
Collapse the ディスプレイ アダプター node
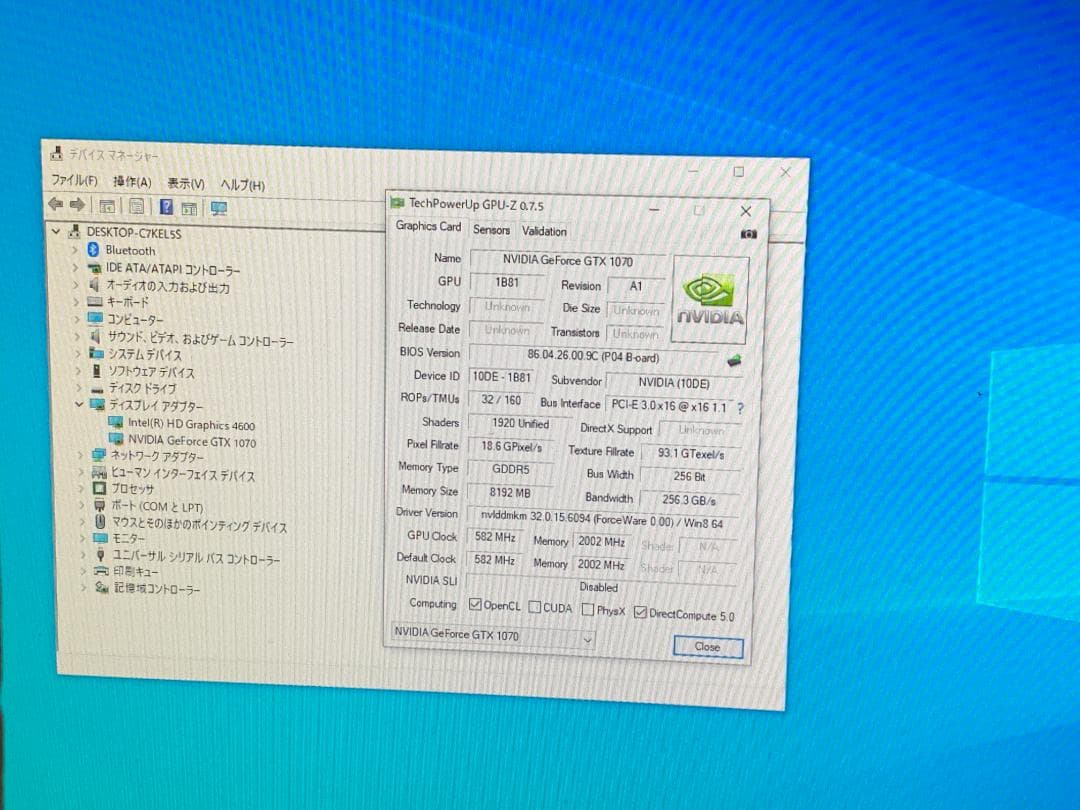click(79, 404)
